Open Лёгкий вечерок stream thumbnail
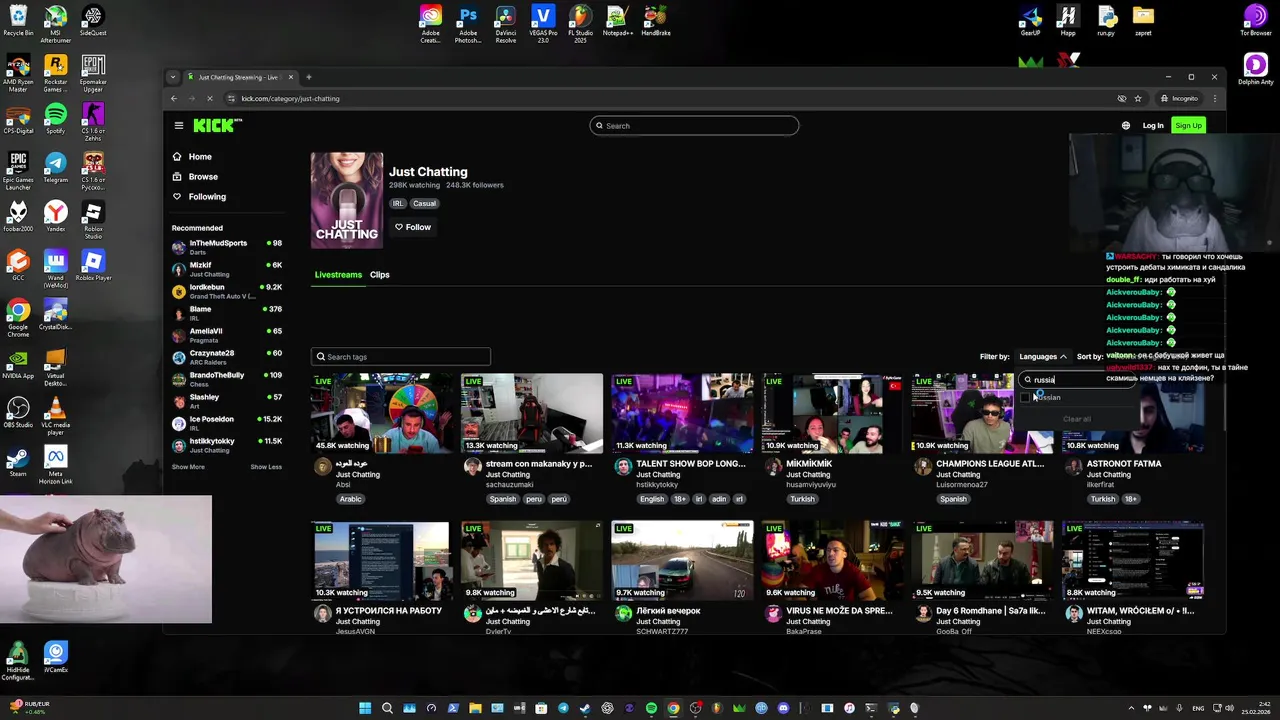1280x720 pixels. (682, 561)
